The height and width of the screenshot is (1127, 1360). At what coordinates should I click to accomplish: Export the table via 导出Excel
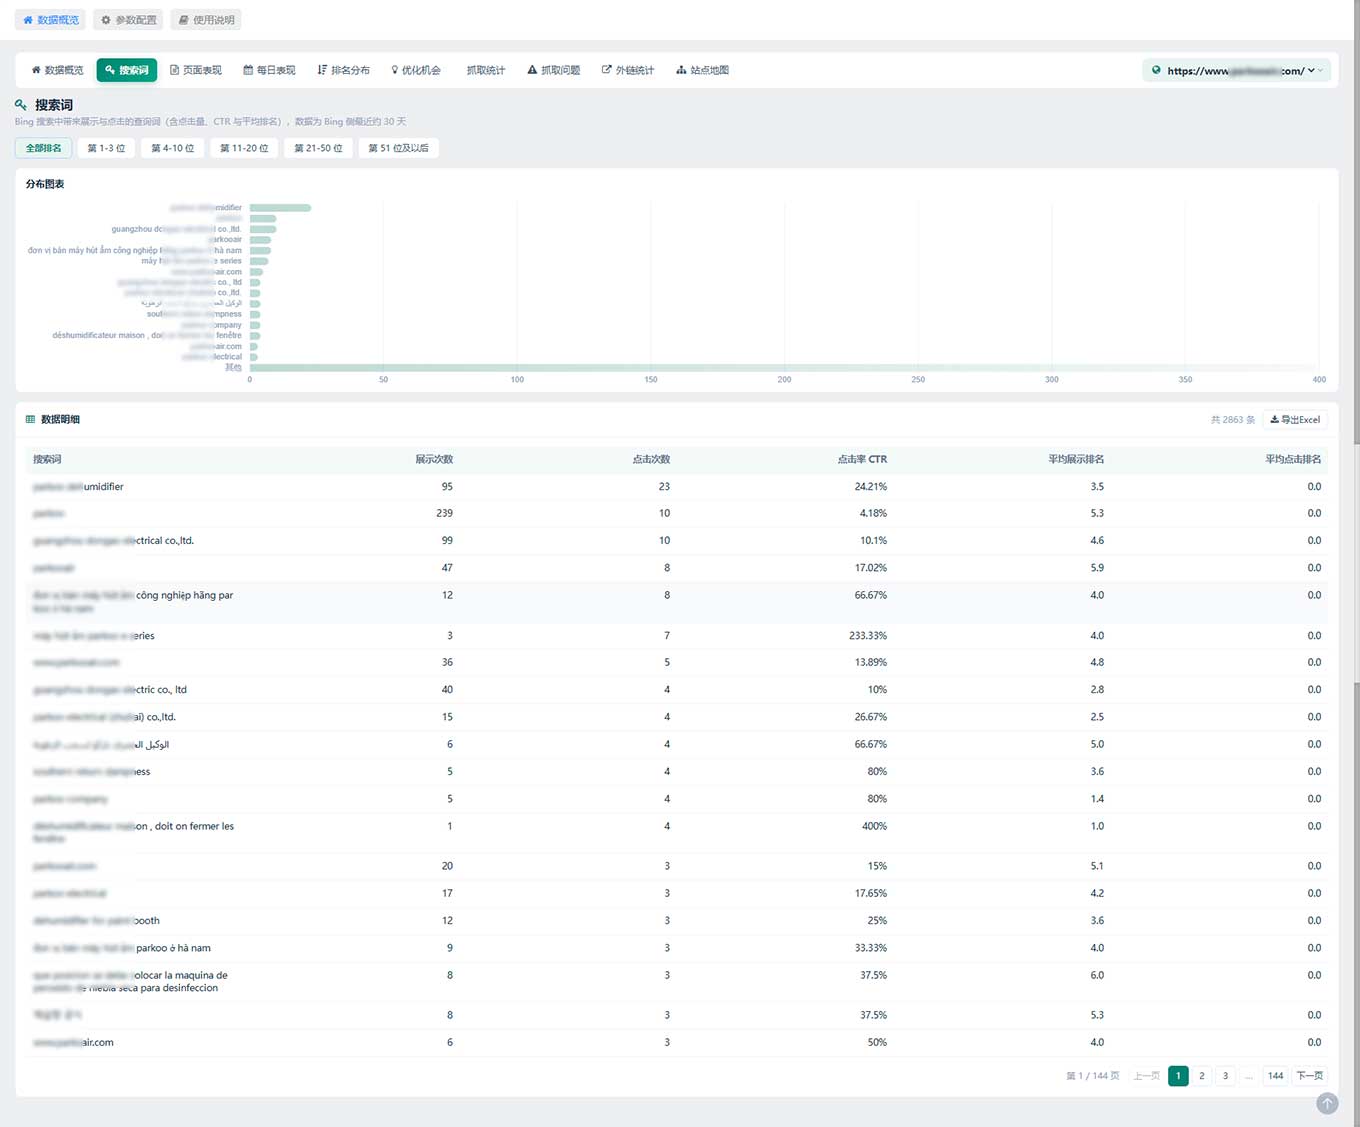tap(1295, 419)
